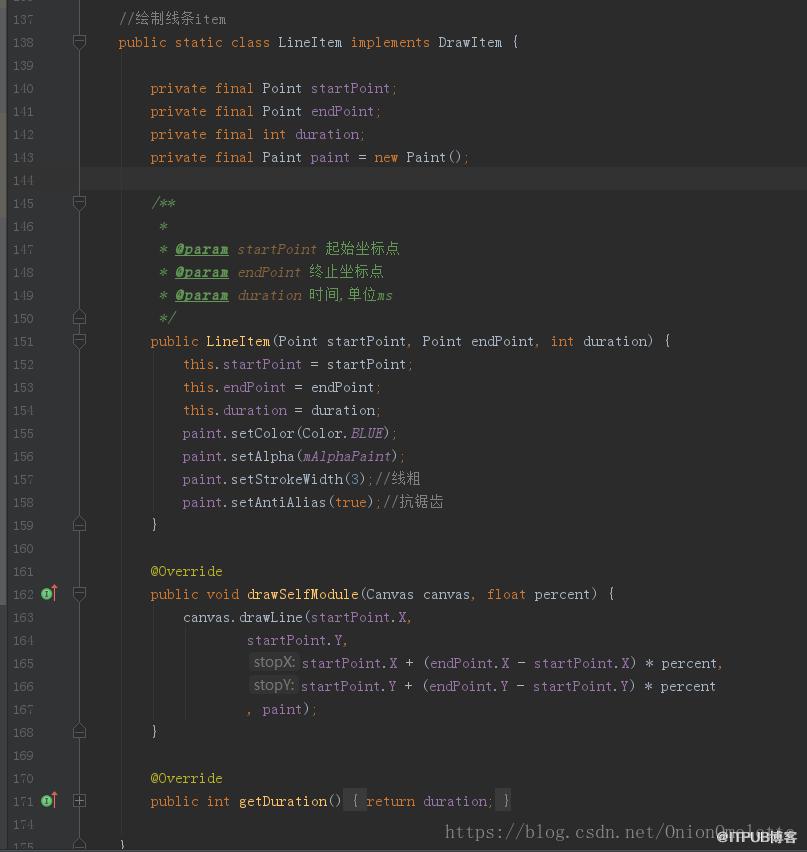Click the drawSelfModule method name
This screenshot has width=807, height=852.
303,594
